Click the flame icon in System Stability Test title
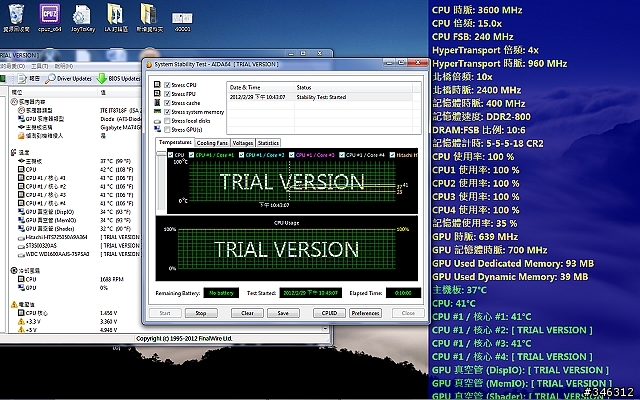Image resolution: width=640 pixels, height=400 pixels. 149,64
